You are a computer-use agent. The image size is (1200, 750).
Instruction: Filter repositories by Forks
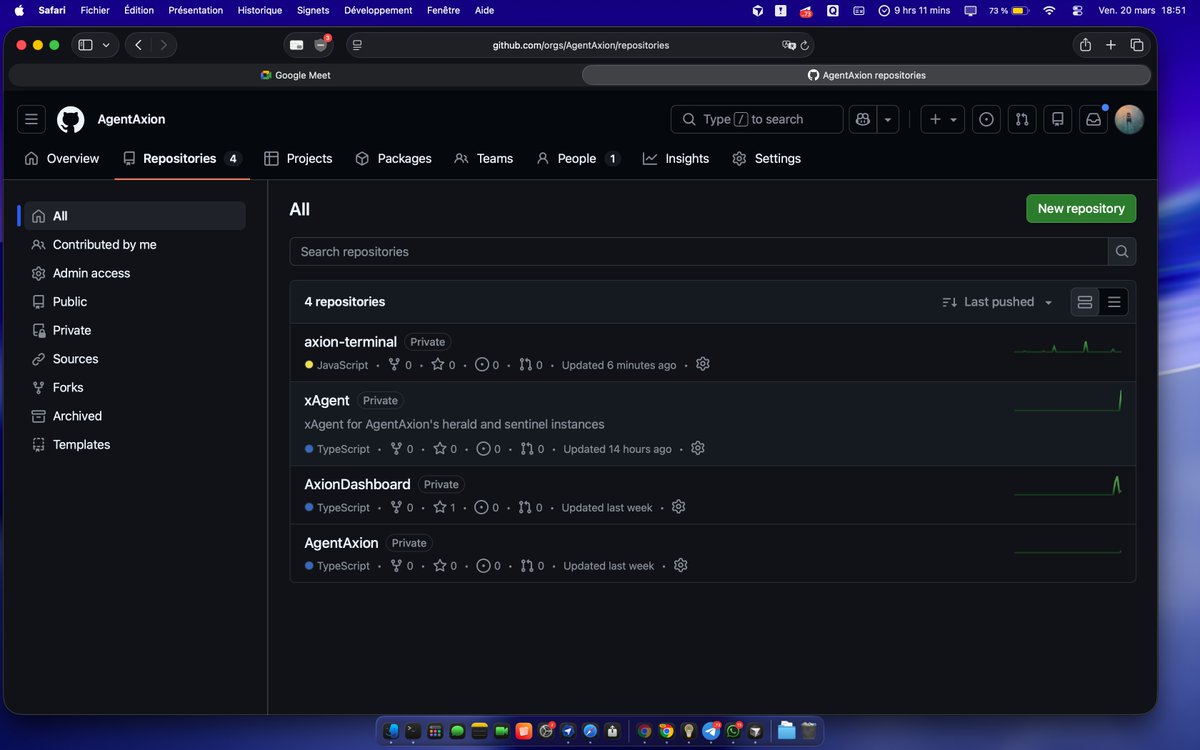tap(135, 387)
